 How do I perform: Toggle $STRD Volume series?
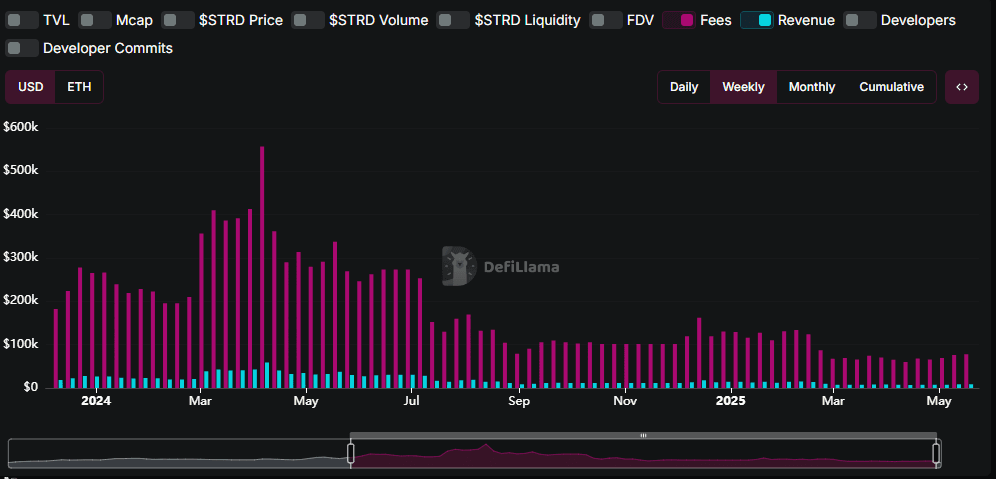pos(308,20)
